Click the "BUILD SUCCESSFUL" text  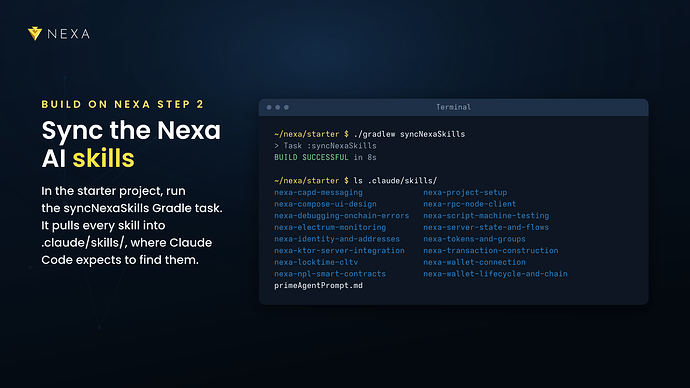click(311, 157)
